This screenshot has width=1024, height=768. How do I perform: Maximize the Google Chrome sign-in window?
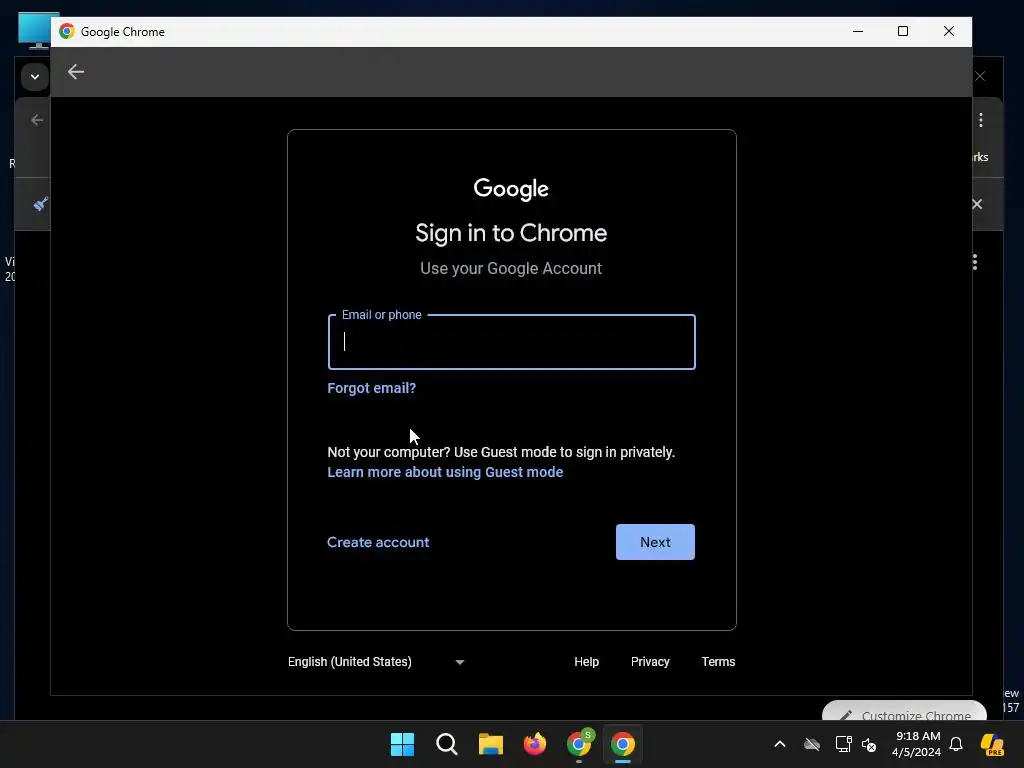[903, 31]
